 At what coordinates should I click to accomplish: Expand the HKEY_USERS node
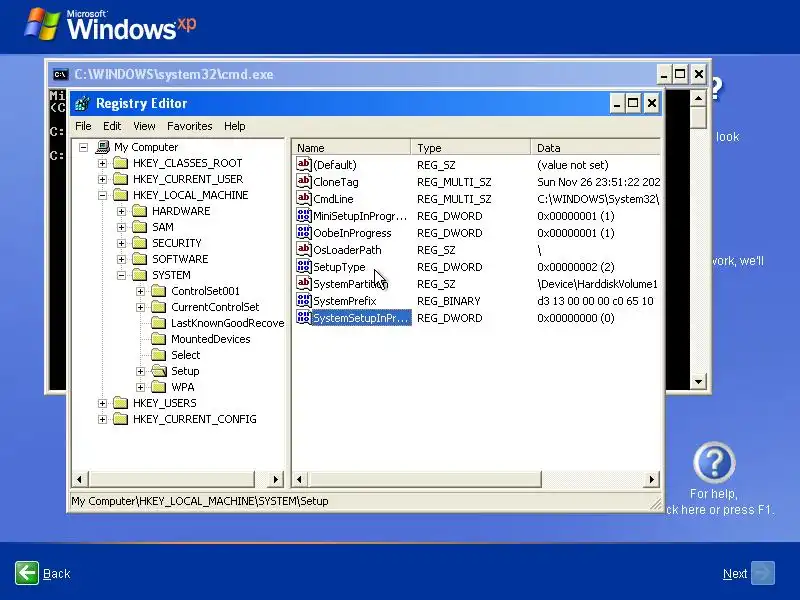[x=103, y=403]
